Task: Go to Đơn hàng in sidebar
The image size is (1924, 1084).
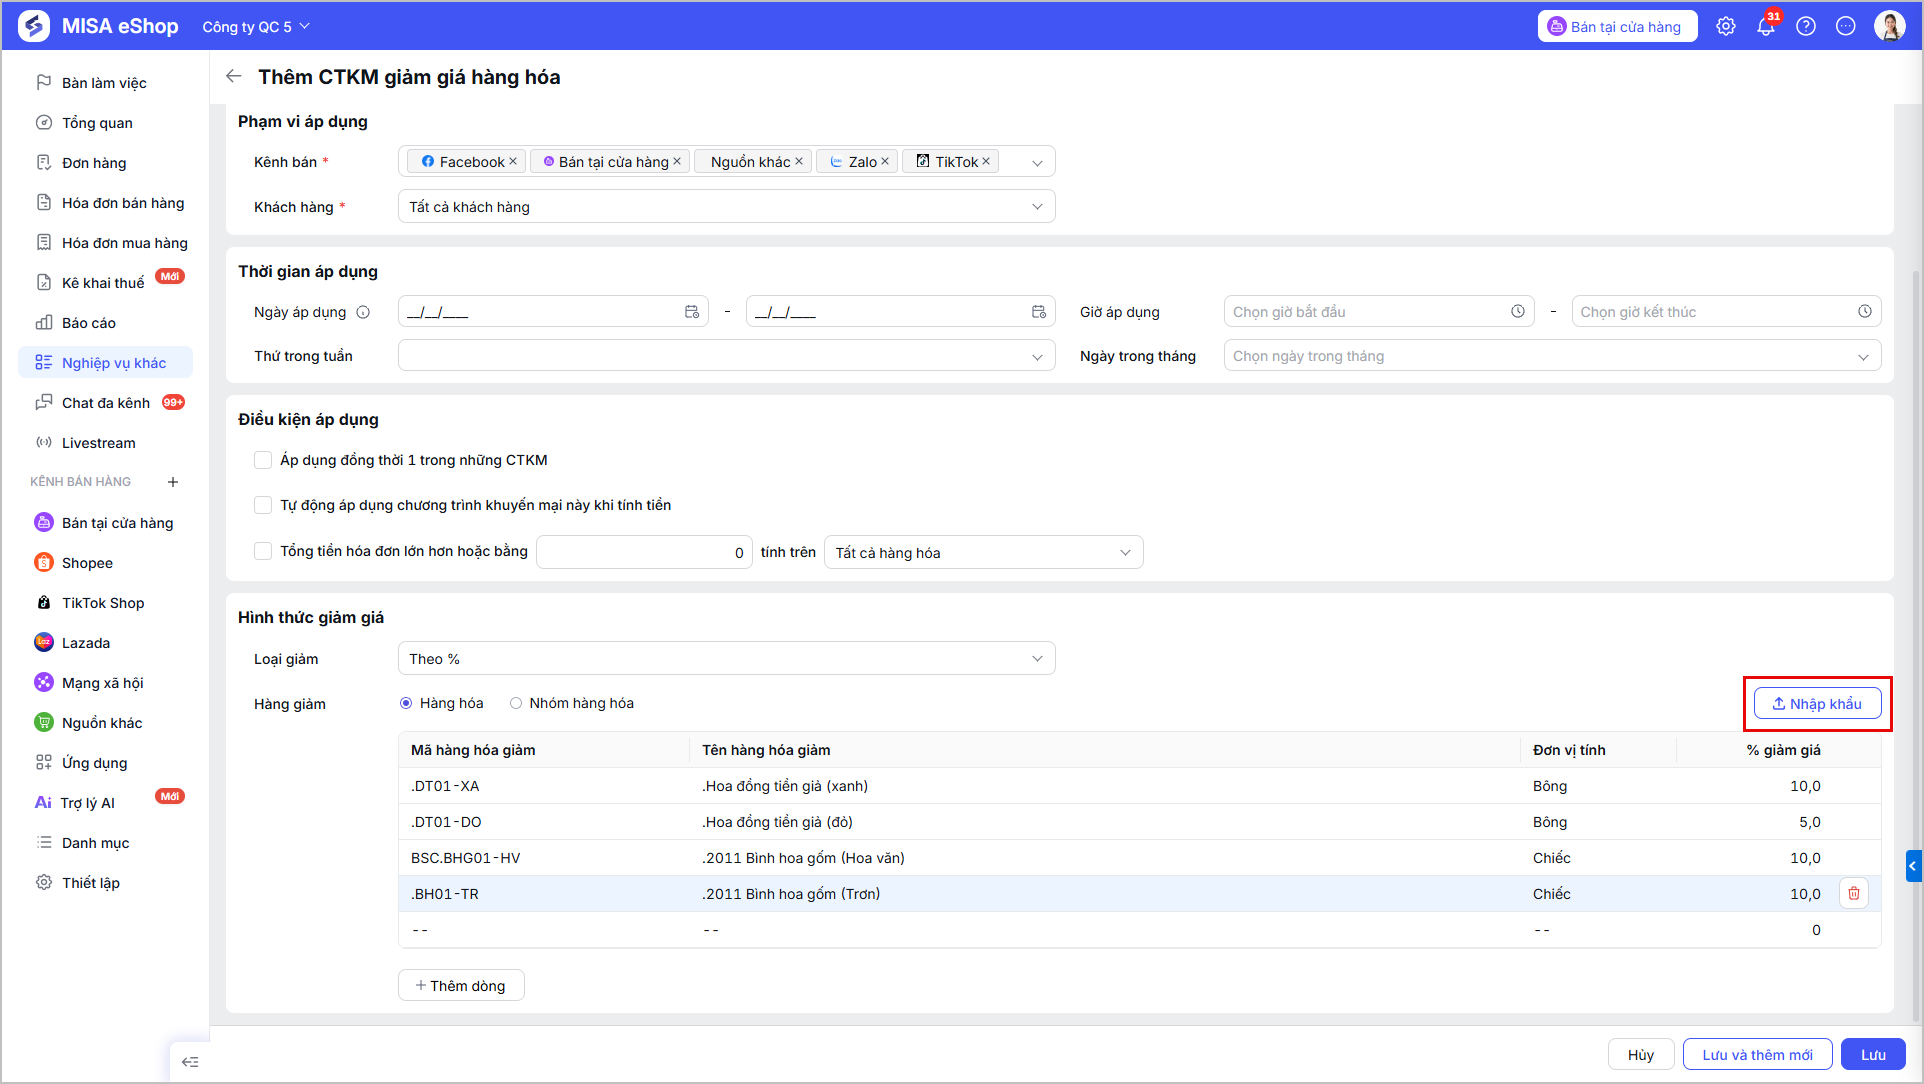Action: (x=94, y=163)
